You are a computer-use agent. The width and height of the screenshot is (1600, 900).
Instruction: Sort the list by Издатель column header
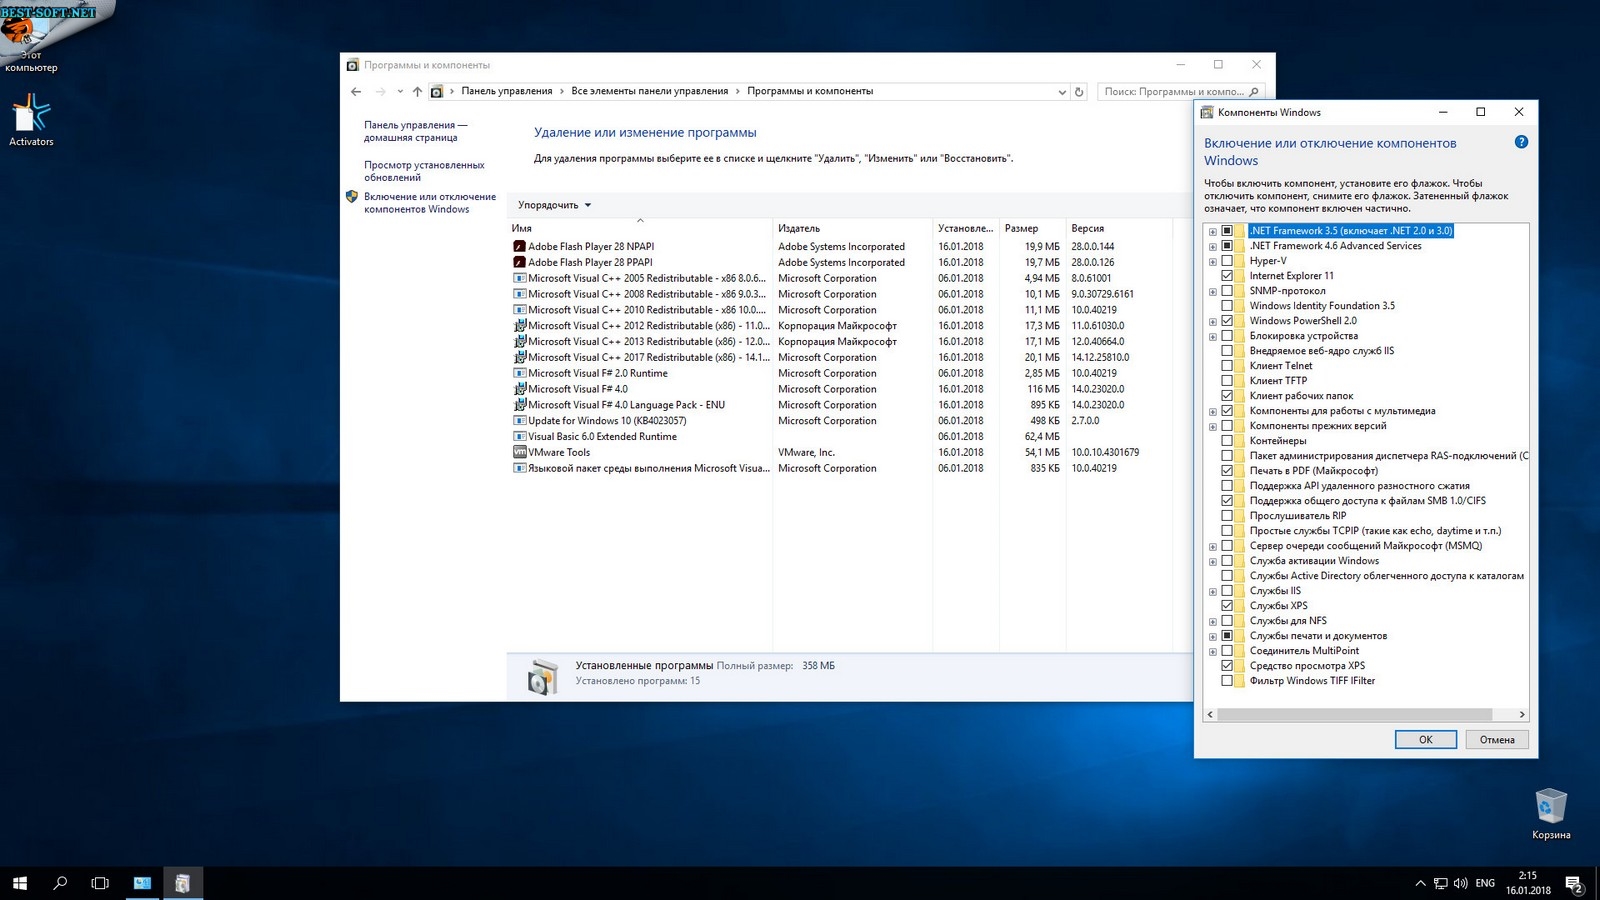798,228
